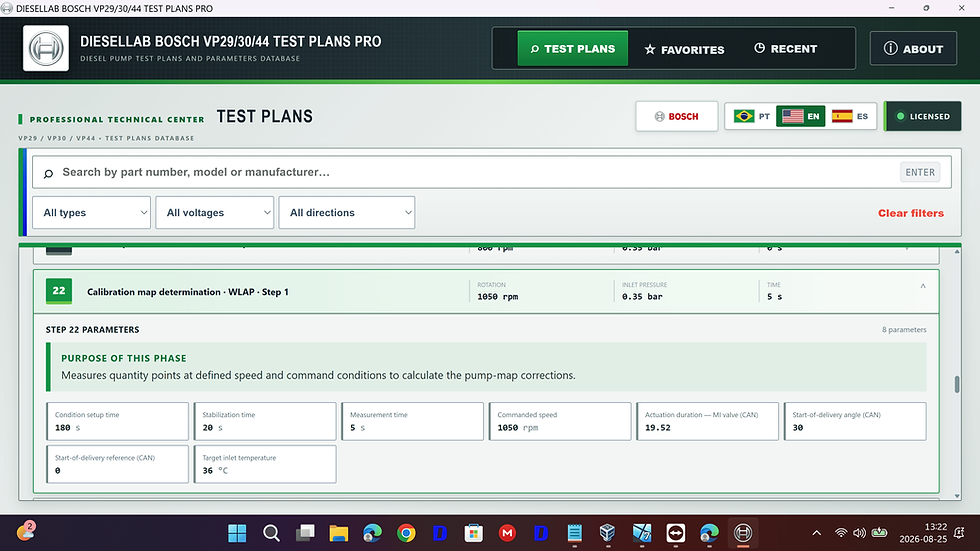The width and height of the screenshot is (980, 551).
Task: Click the Calibration map determination step title
Action: 188,292
